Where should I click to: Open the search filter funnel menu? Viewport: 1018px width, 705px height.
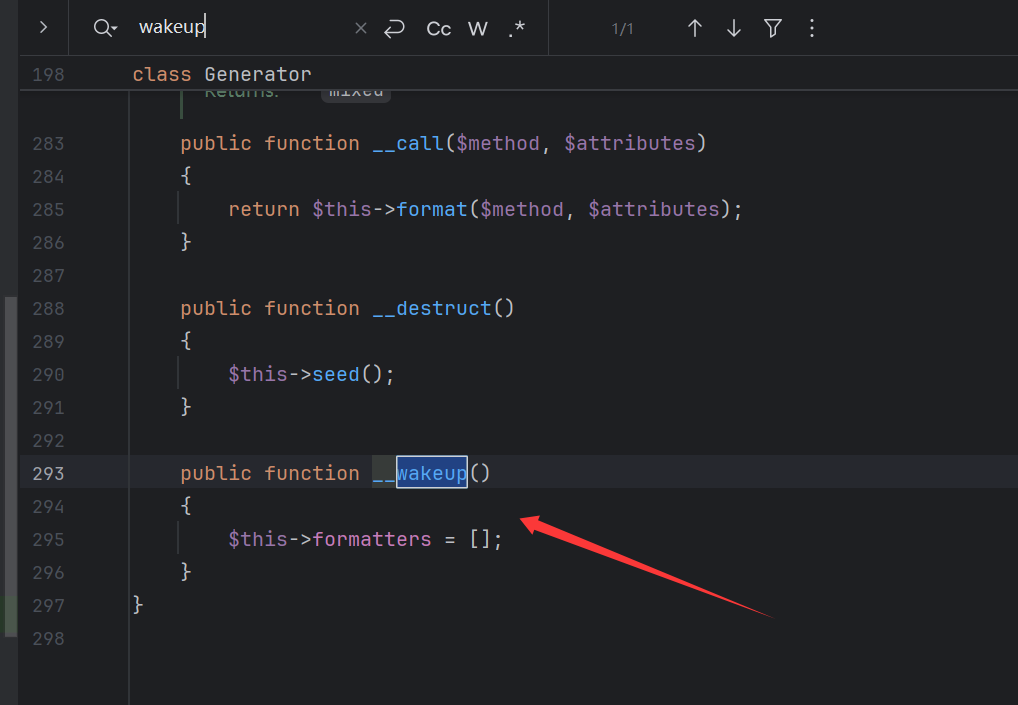pos(773,29)
